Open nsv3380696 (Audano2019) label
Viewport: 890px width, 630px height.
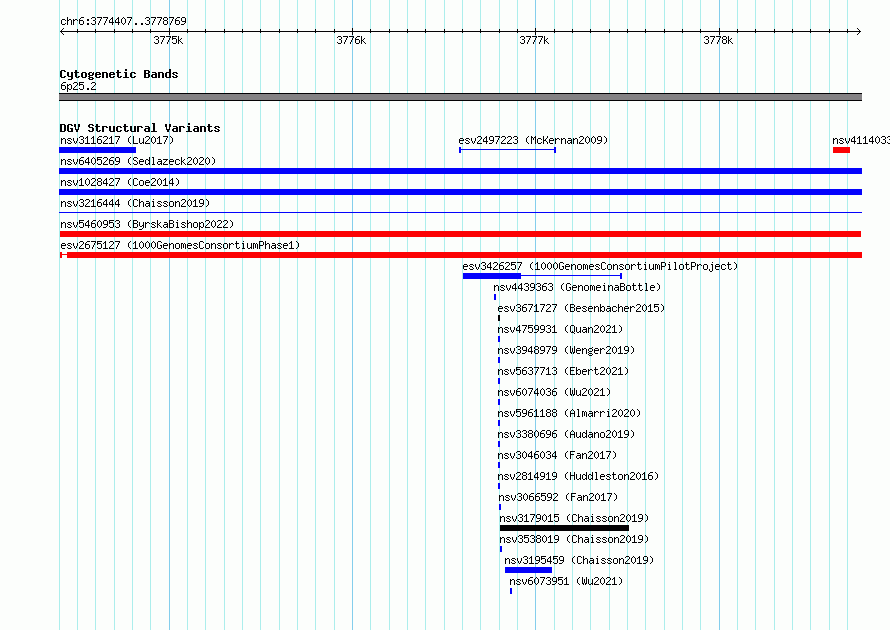point(566,434)
